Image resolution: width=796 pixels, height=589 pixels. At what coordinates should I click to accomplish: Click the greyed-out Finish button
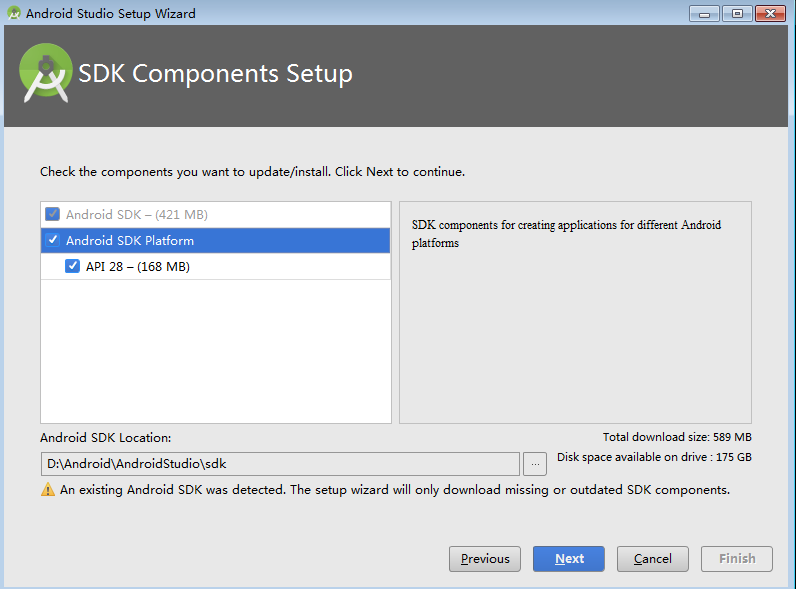click(737, 559)
